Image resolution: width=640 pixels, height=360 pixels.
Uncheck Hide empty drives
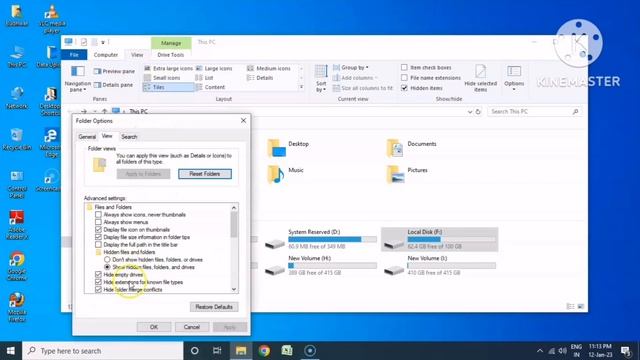click(x=98, y=275)
